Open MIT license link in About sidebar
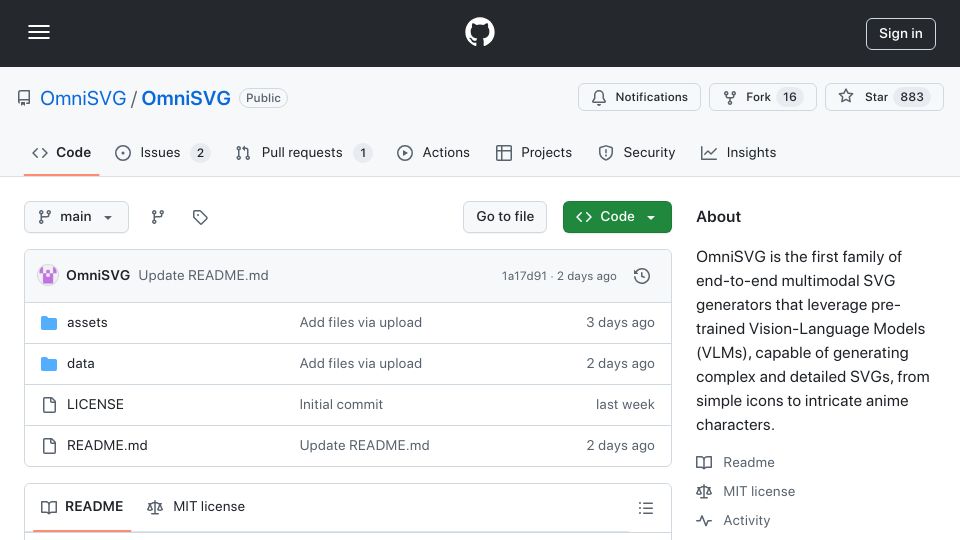The width and height of the screenshot is (960, 540). pyautogui.click(x=746, y=492)
